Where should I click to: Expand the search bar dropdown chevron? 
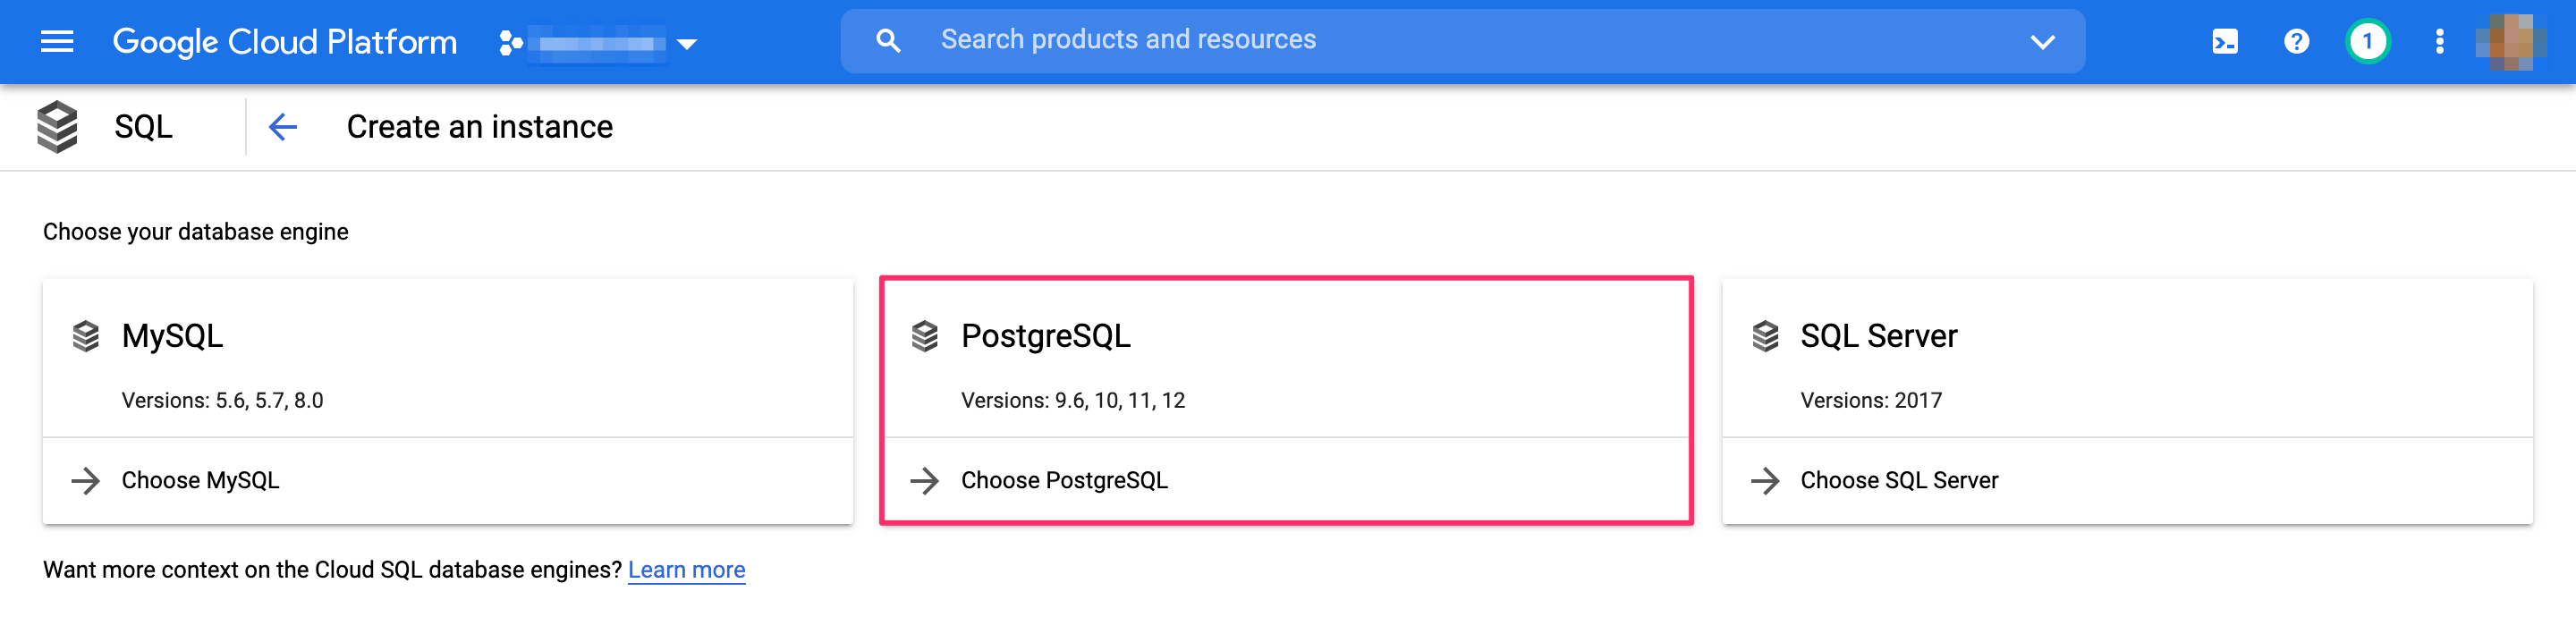2042,42
